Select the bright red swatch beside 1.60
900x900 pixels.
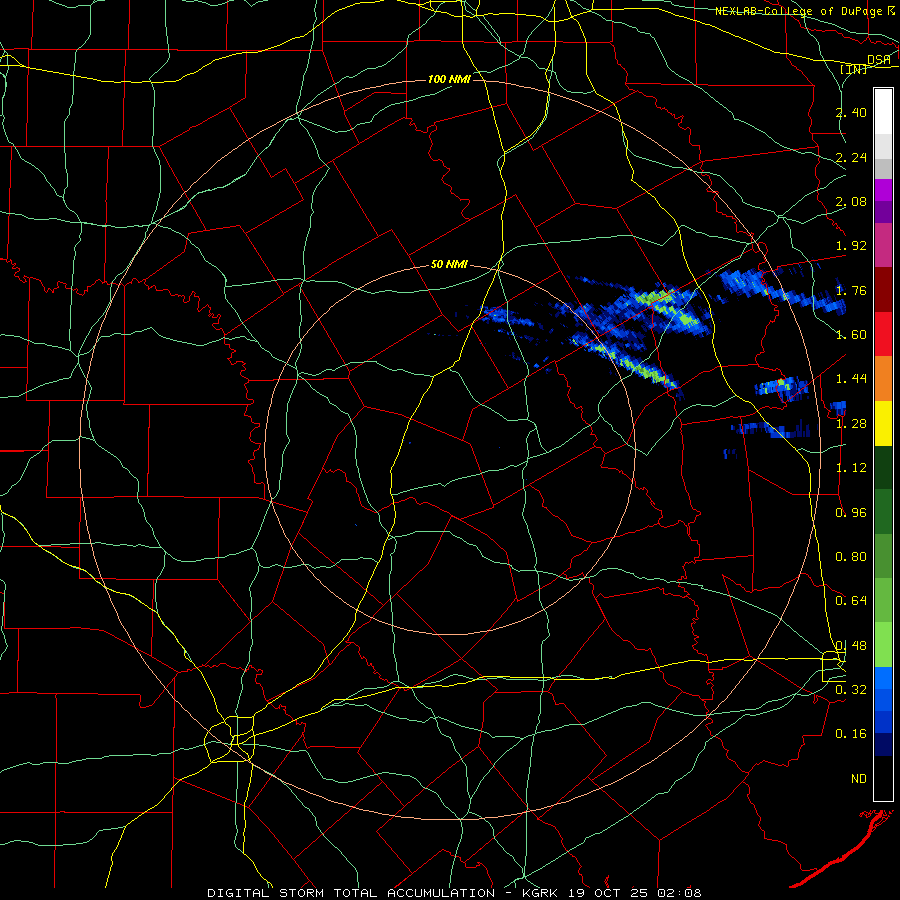point(883,335)
